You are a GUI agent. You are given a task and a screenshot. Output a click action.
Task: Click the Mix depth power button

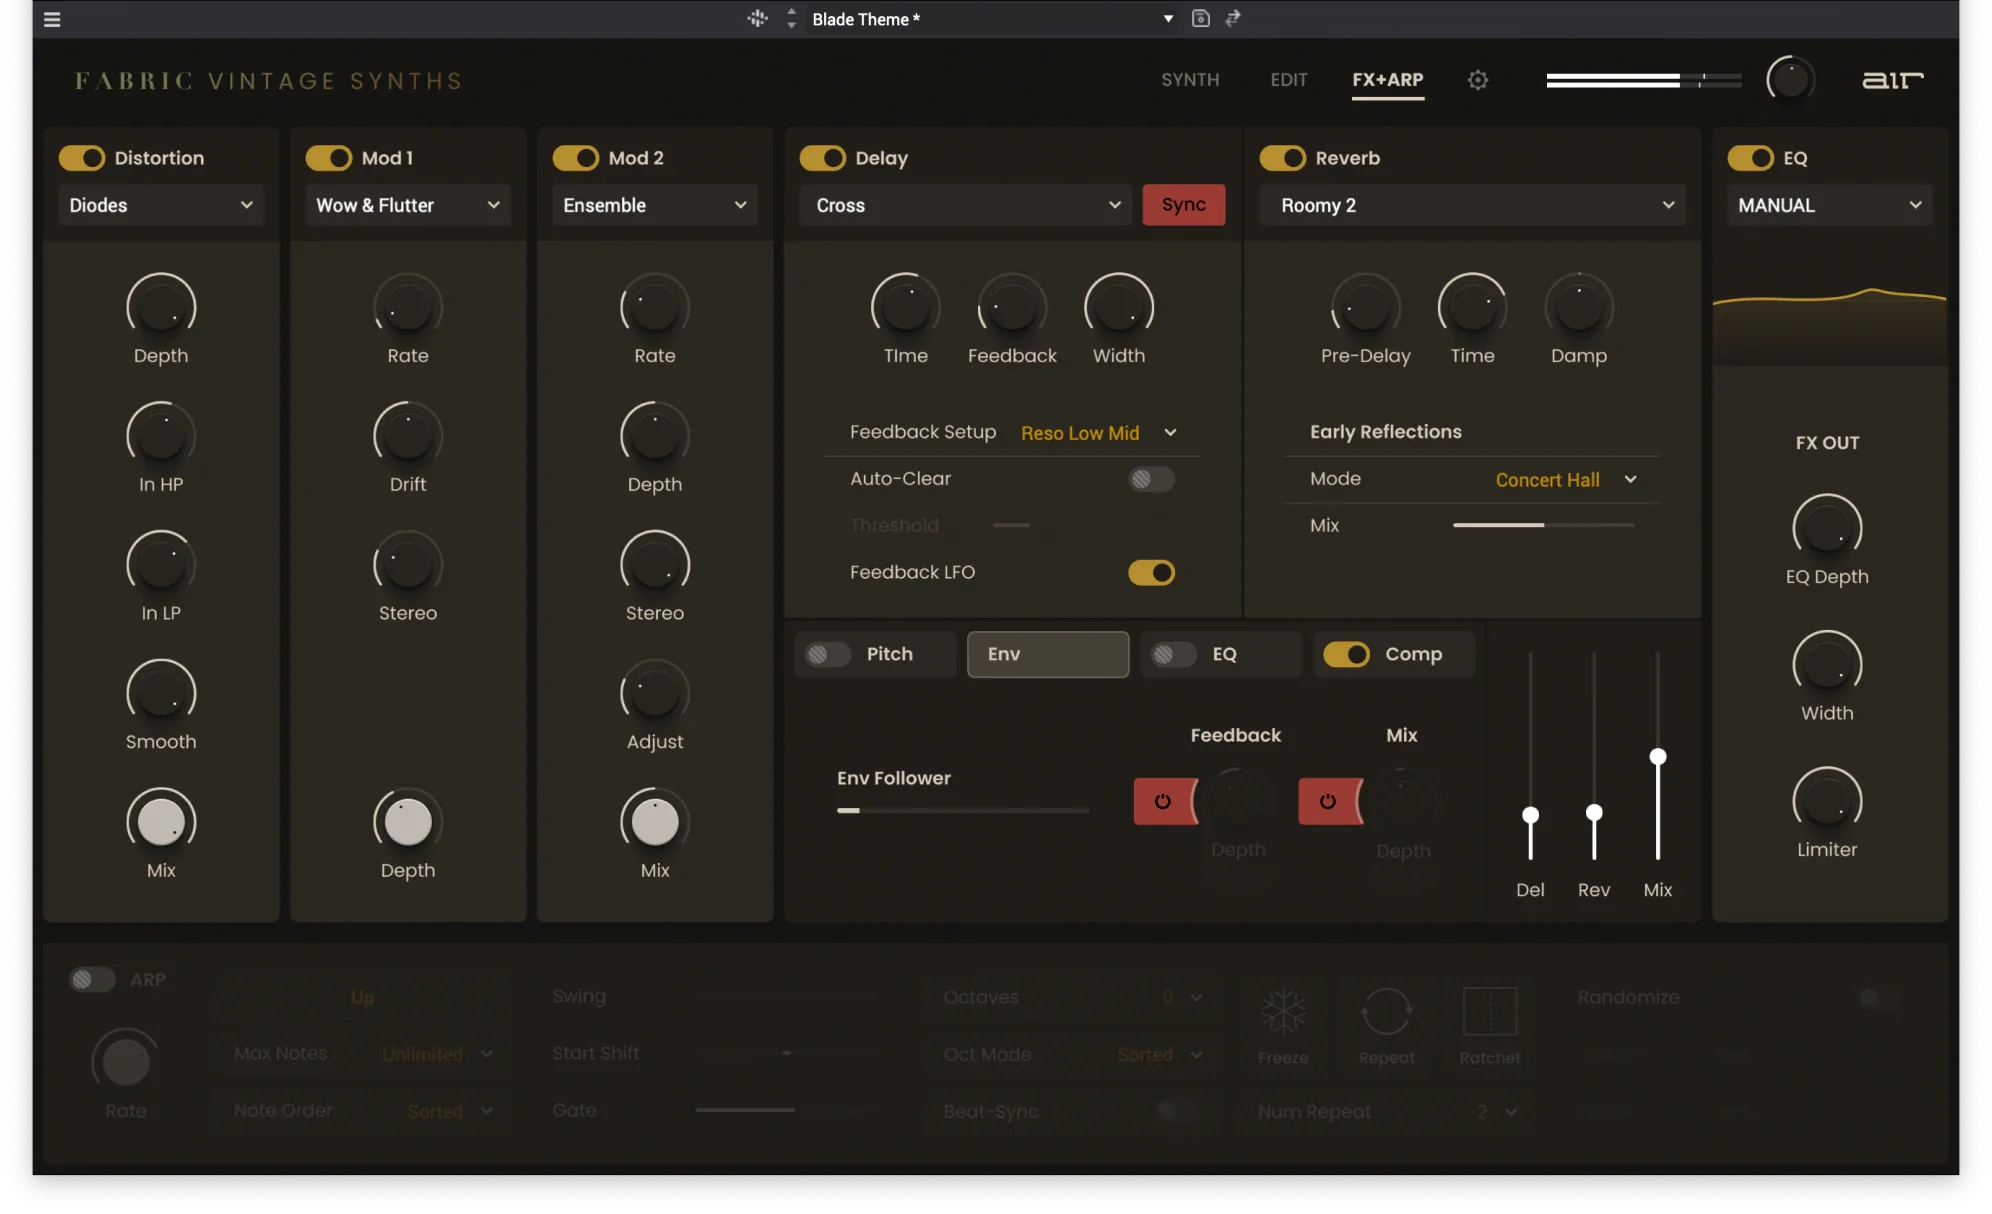coord(1328,801)
